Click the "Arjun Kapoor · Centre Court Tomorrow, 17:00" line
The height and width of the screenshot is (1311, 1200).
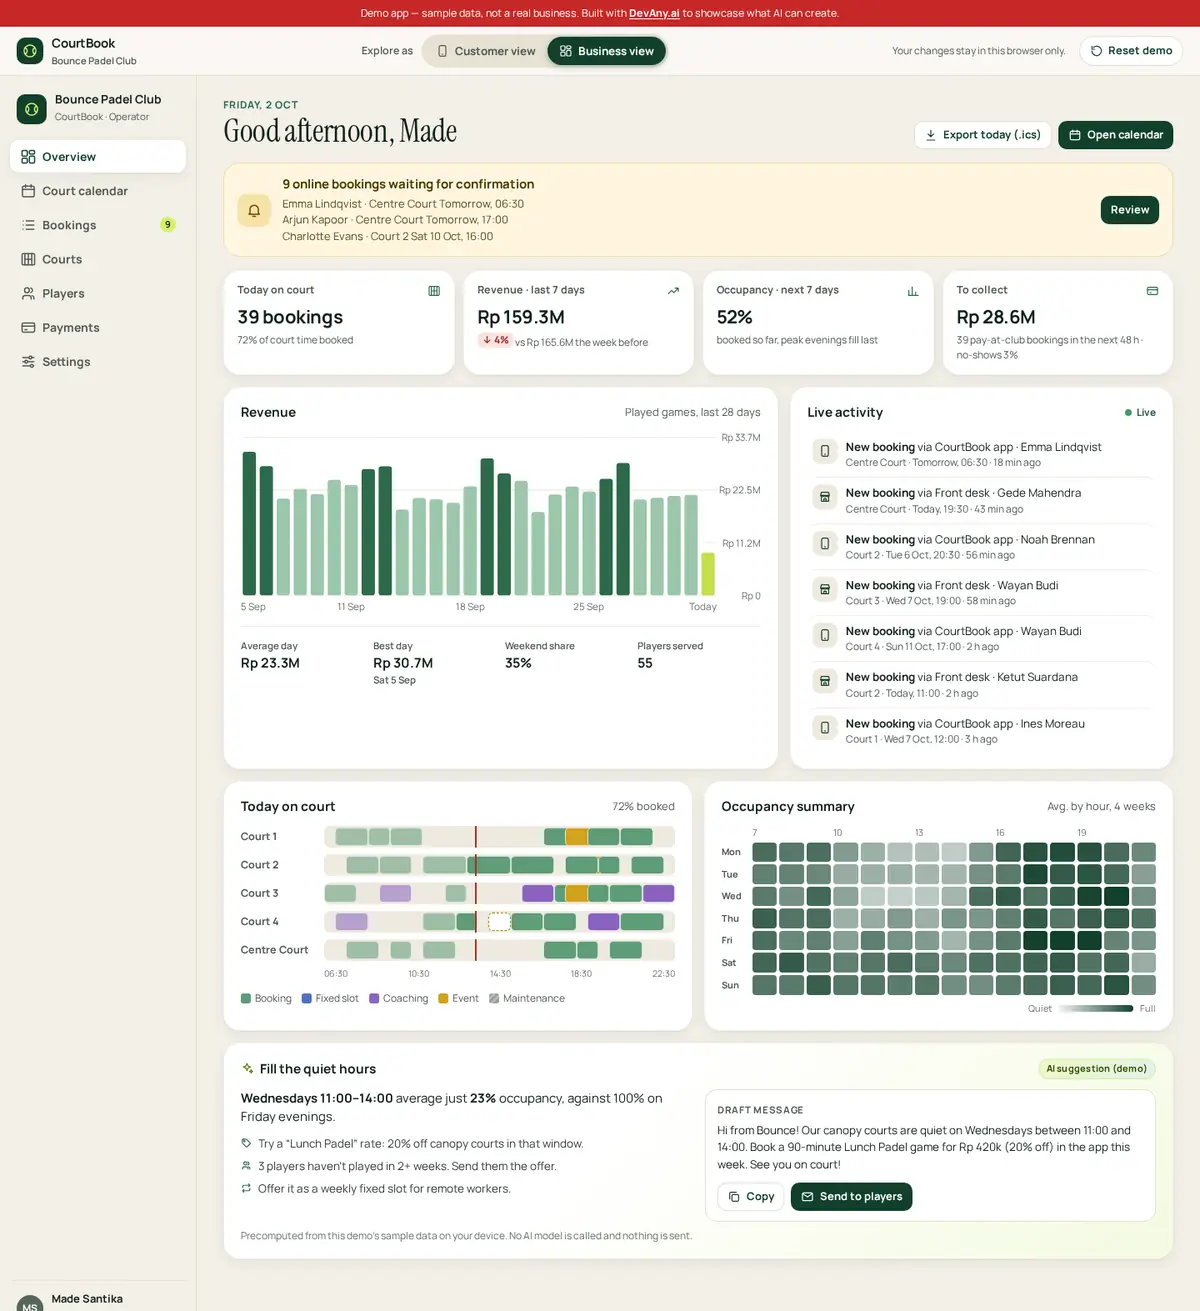click(x=395, y=220)
